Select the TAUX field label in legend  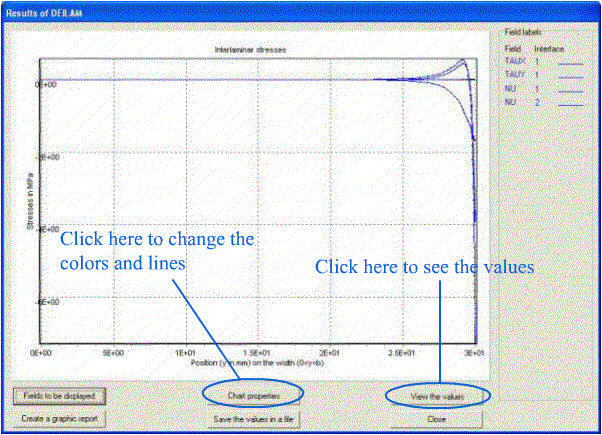(511, 61)
